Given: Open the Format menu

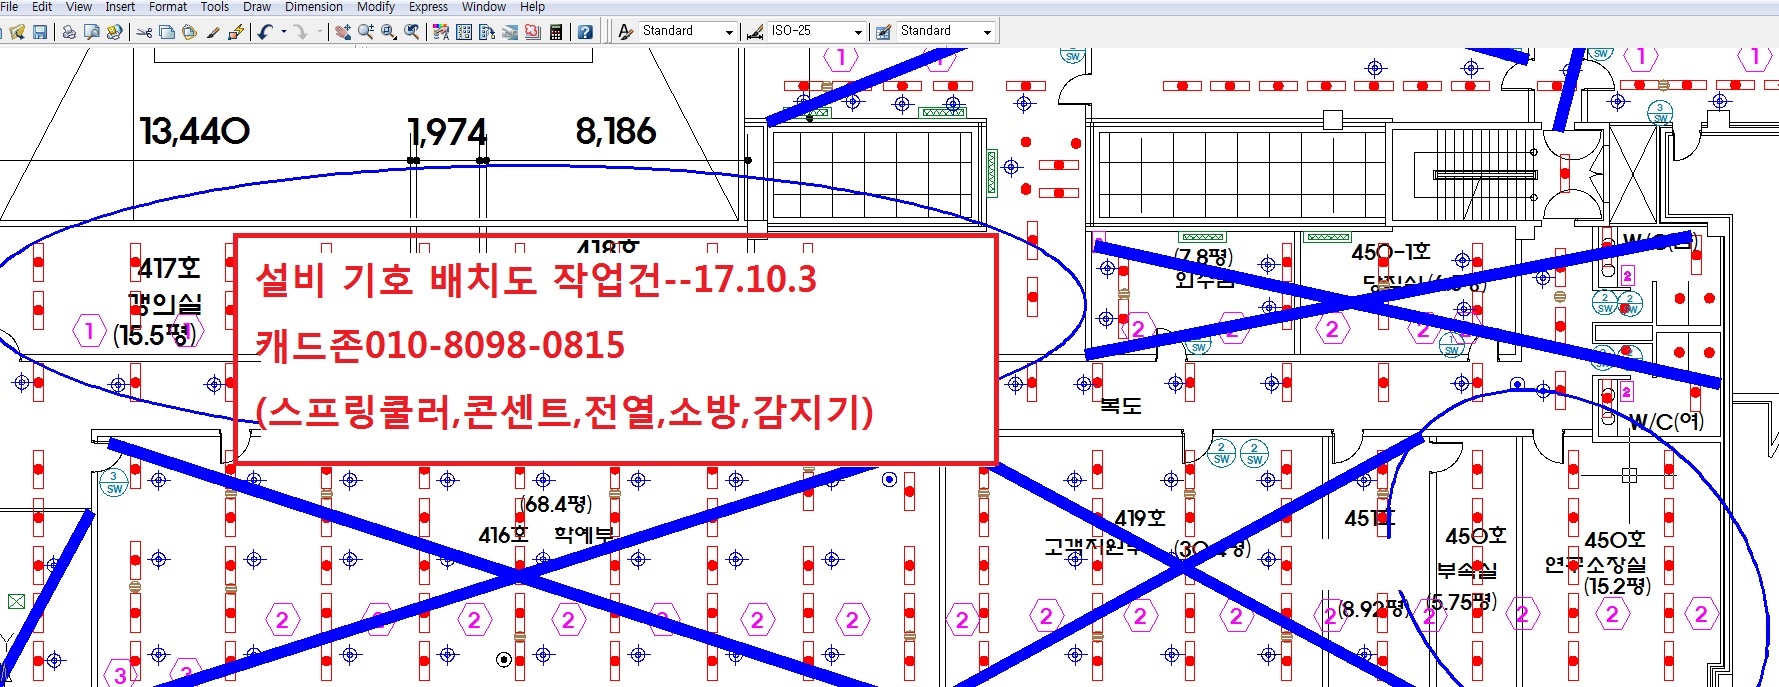Looking at the screenshot, I should [168, 6].
